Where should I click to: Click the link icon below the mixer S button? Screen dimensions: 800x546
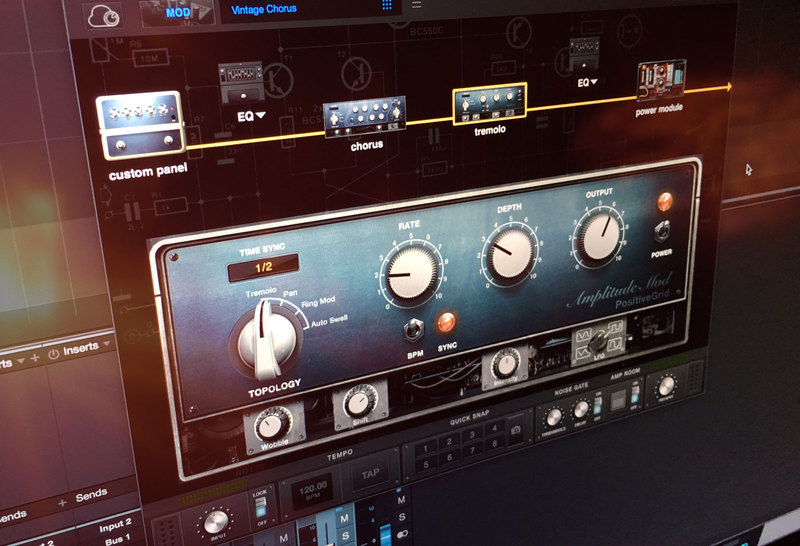point(403,534)
